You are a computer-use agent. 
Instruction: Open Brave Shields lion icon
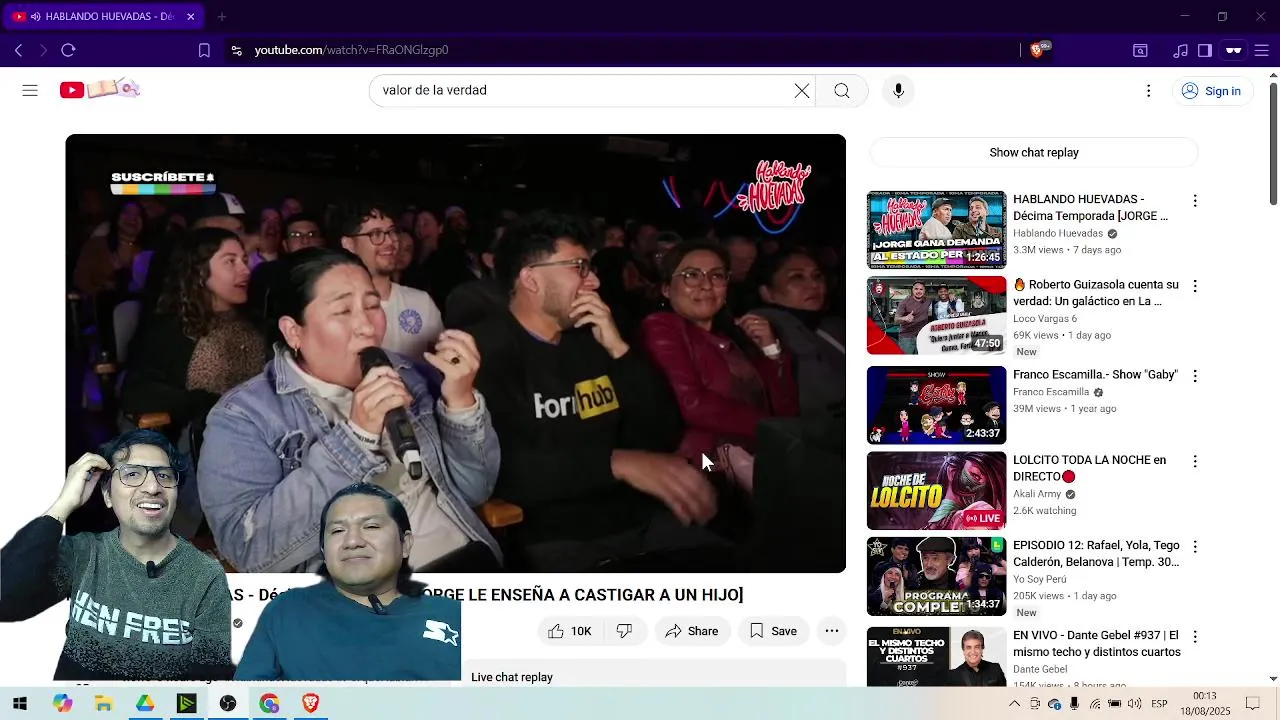tap(1037, 50)
